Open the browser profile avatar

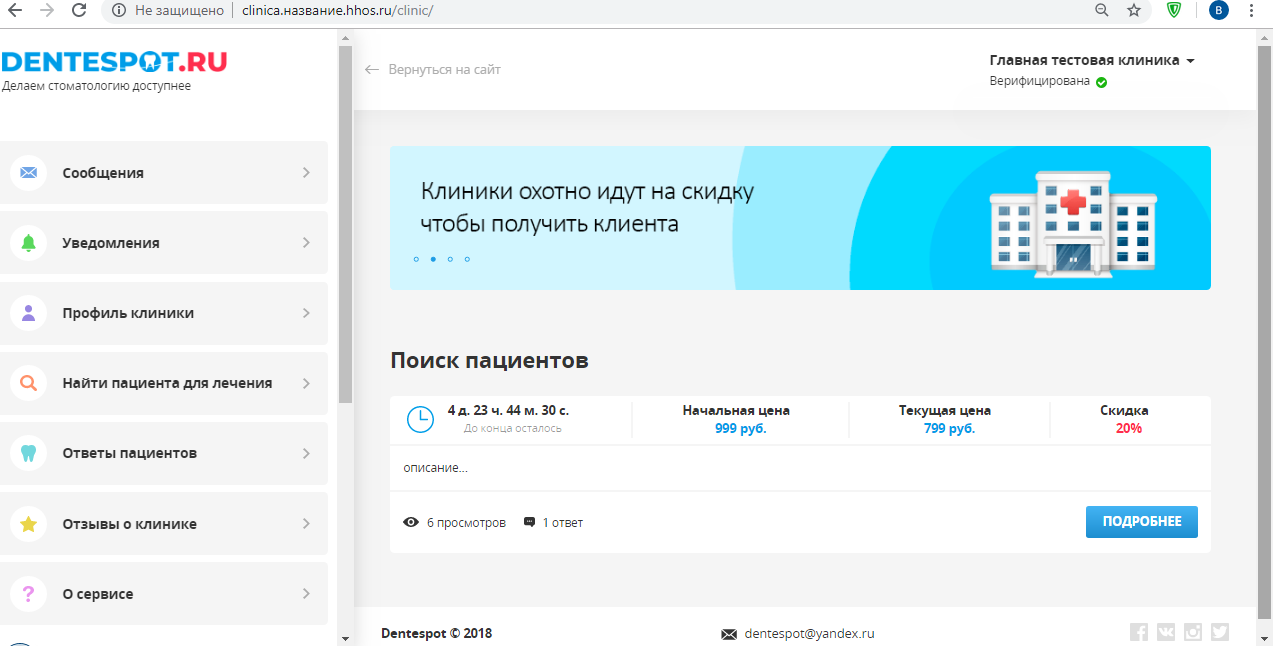pos(1218,10)
